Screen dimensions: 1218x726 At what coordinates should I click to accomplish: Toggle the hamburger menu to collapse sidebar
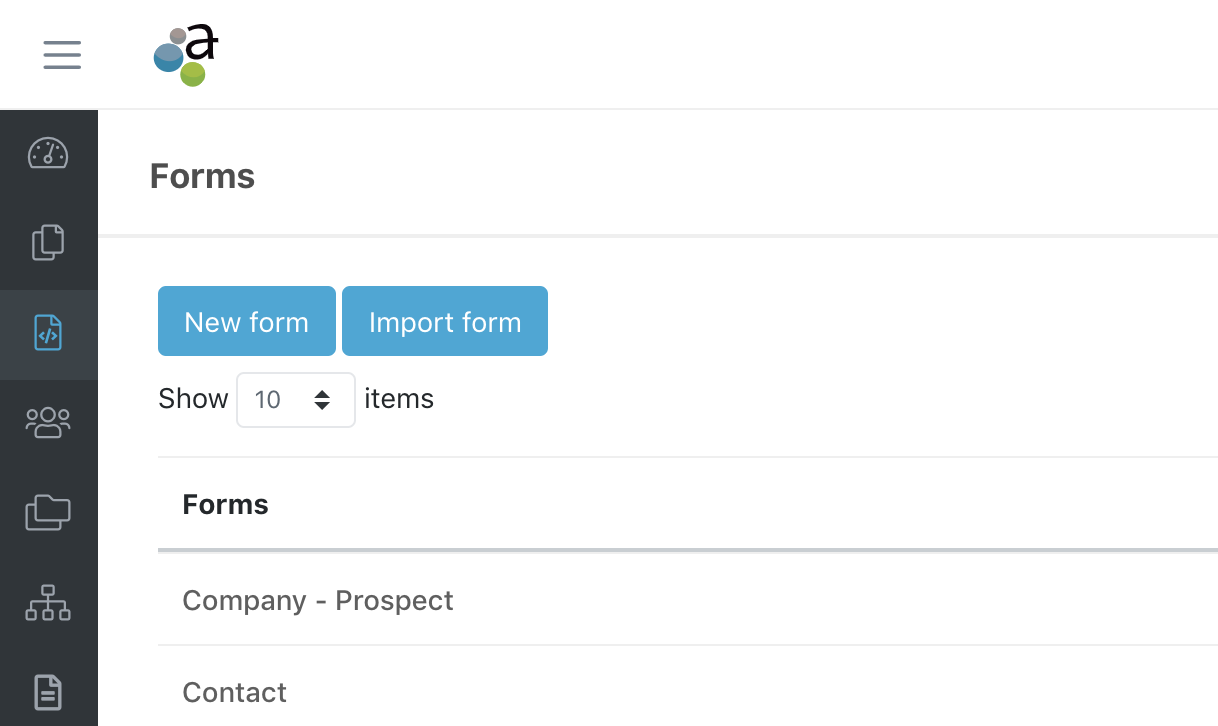click(62, 54)
